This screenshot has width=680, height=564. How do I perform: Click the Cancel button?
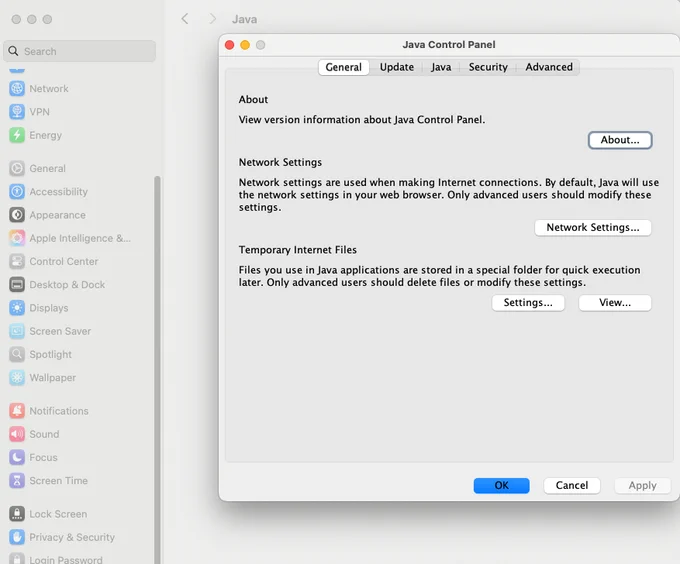tap(572, 486)
